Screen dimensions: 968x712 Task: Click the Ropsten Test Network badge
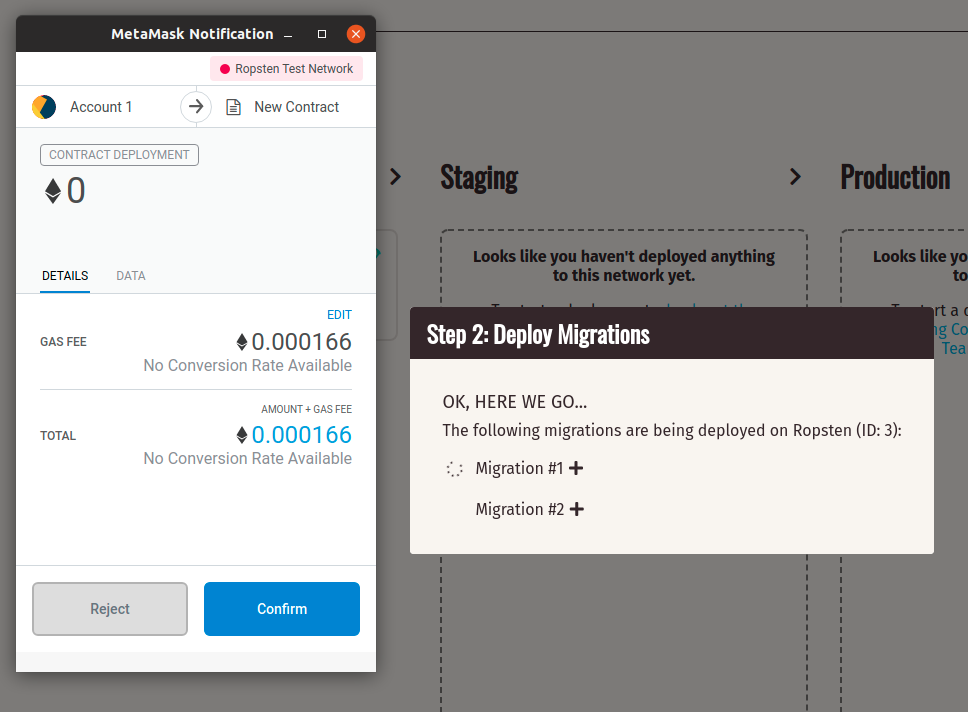point(287,69)
